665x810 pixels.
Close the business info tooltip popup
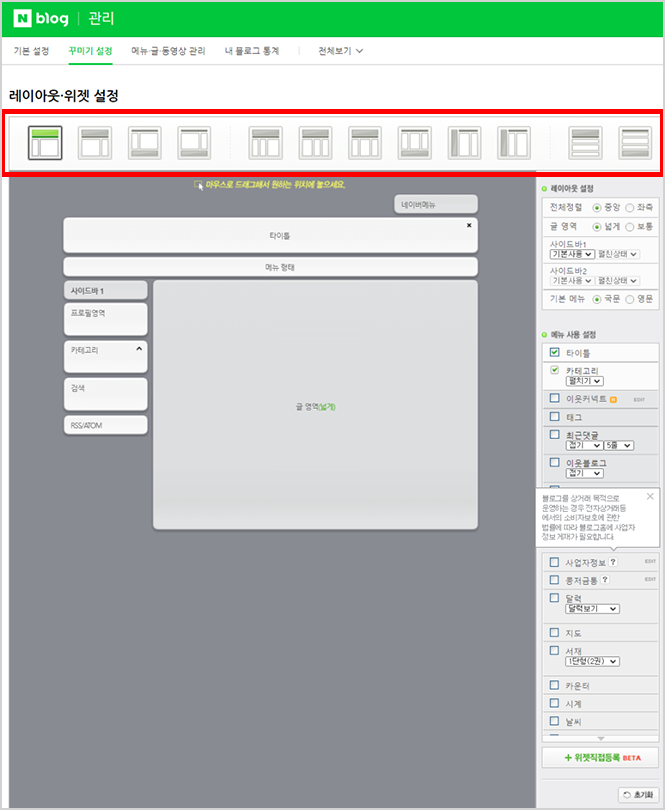click(x=650, y=496)
